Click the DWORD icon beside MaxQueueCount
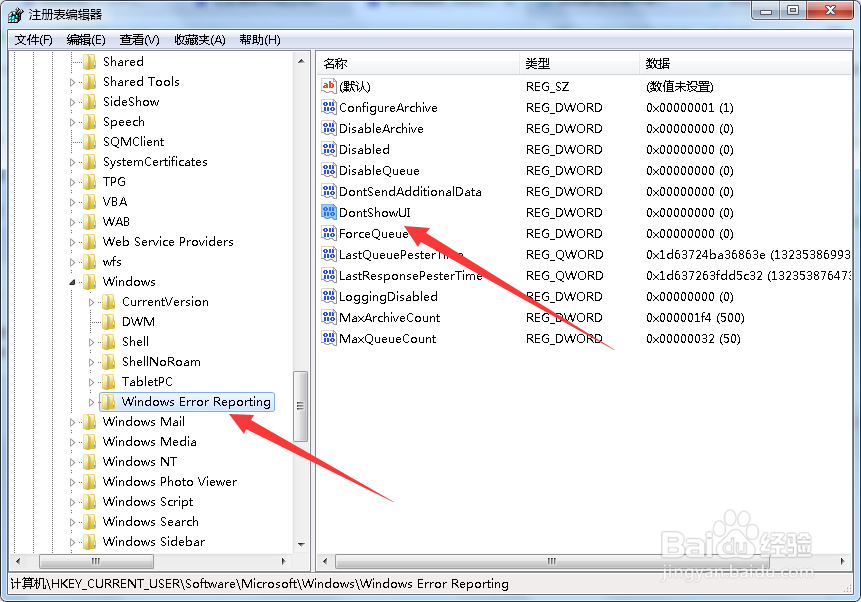 pyautogui.click(x=328, y=338)
